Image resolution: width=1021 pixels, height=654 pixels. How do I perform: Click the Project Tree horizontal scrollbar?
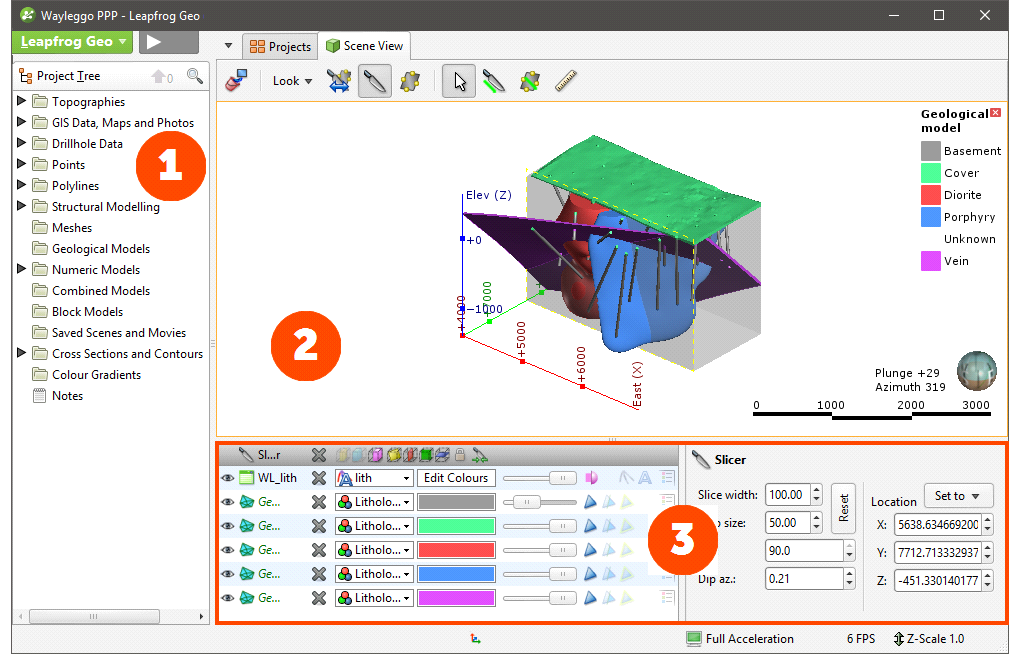click(x=94, y=616)
